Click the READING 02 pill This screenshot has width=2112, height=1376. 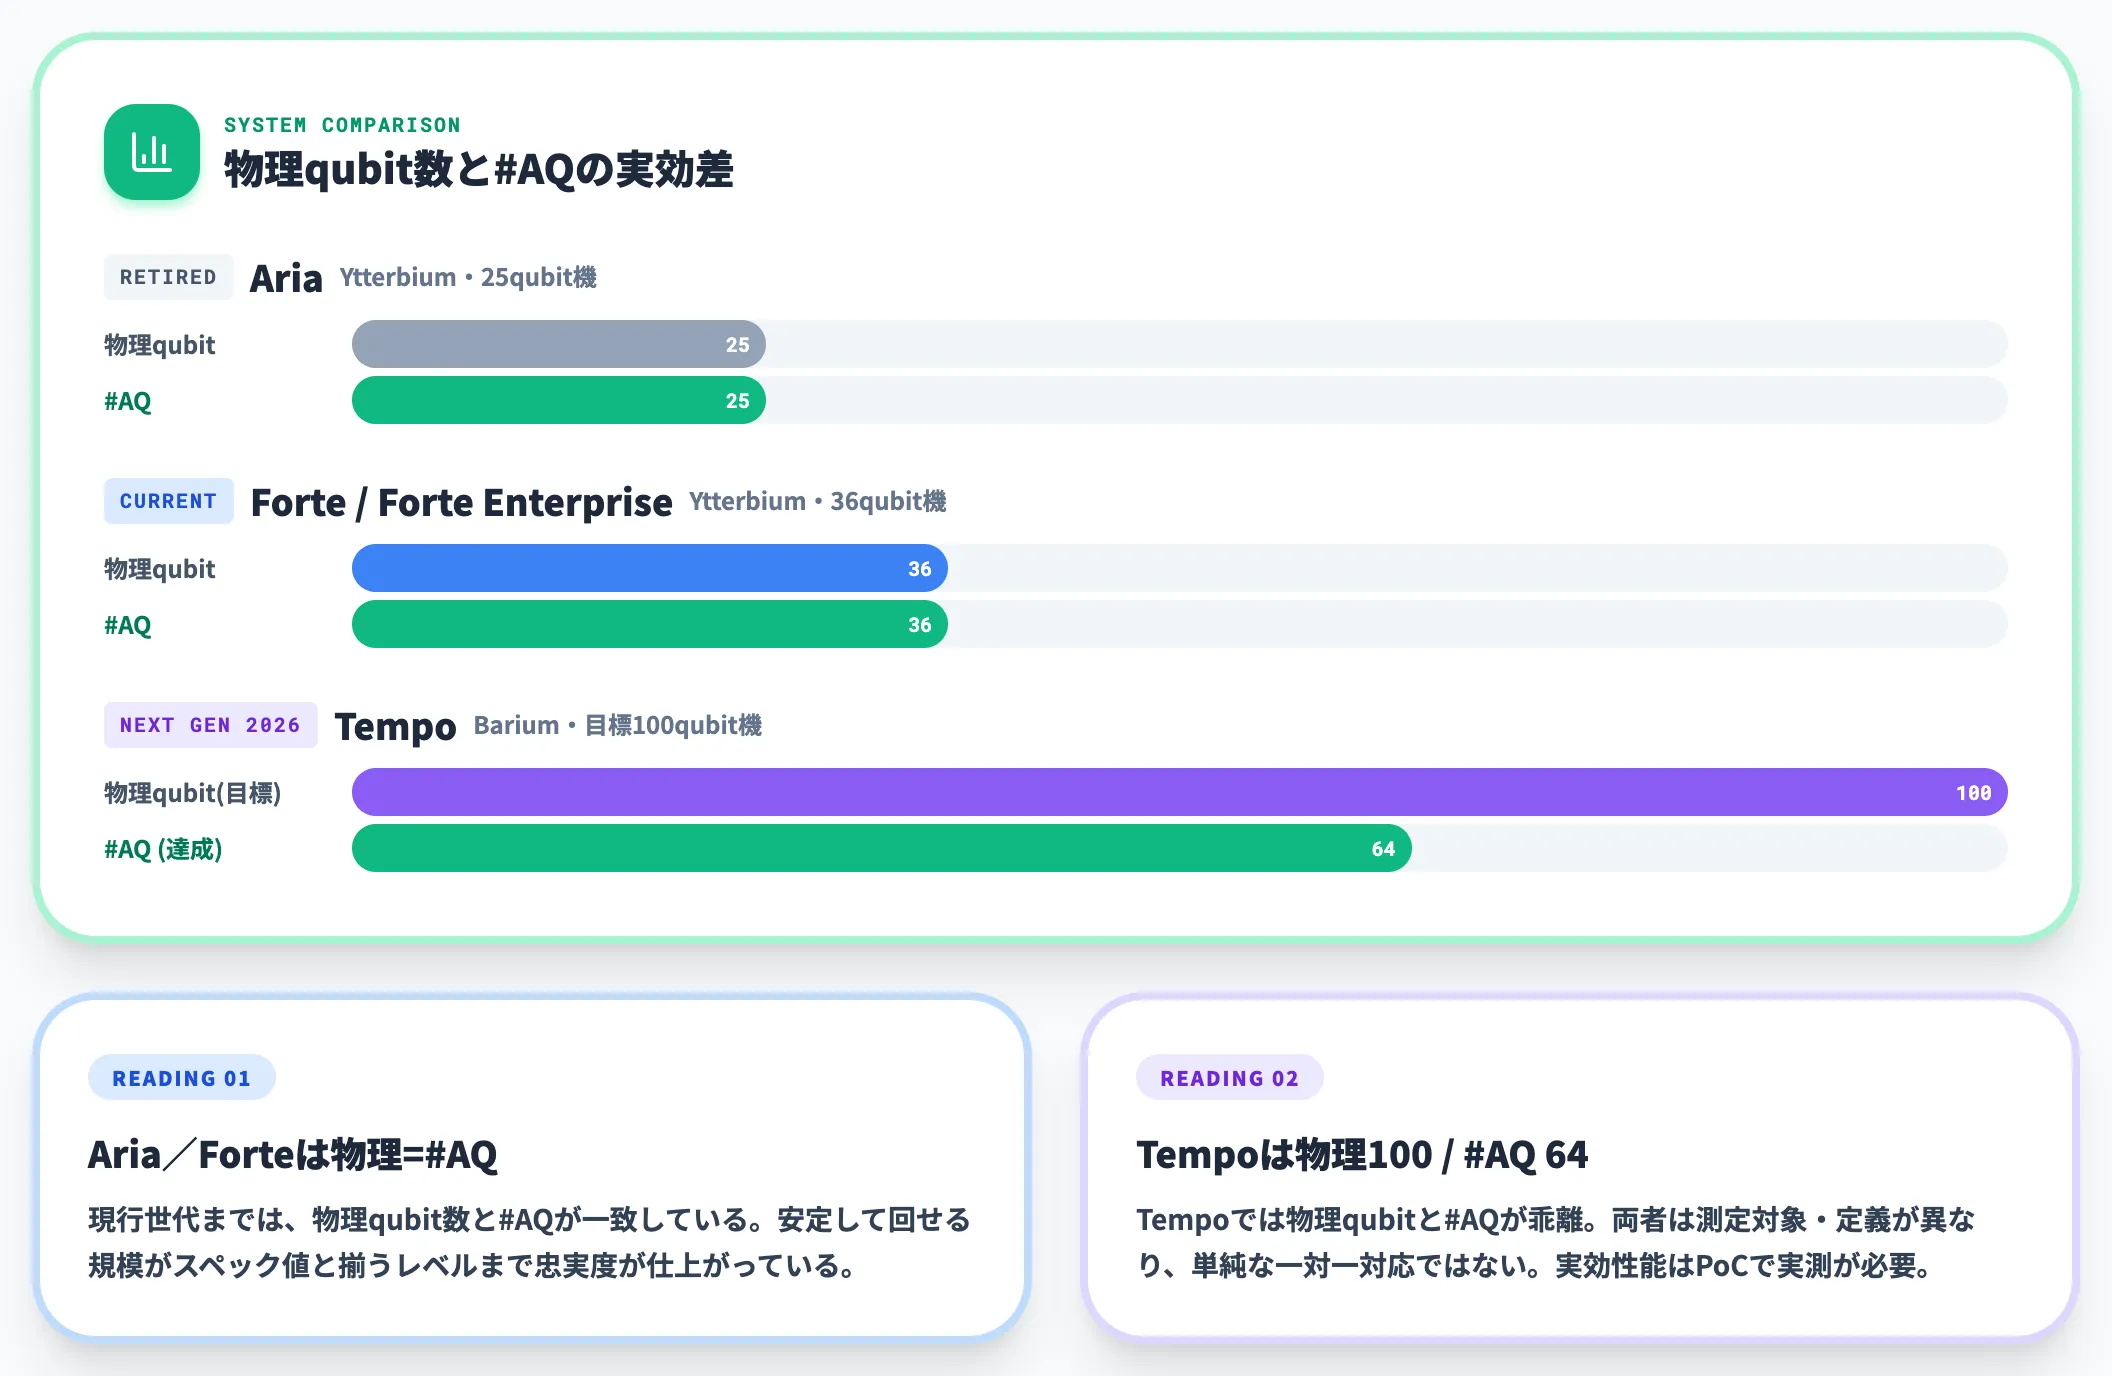(1229, 1078)
